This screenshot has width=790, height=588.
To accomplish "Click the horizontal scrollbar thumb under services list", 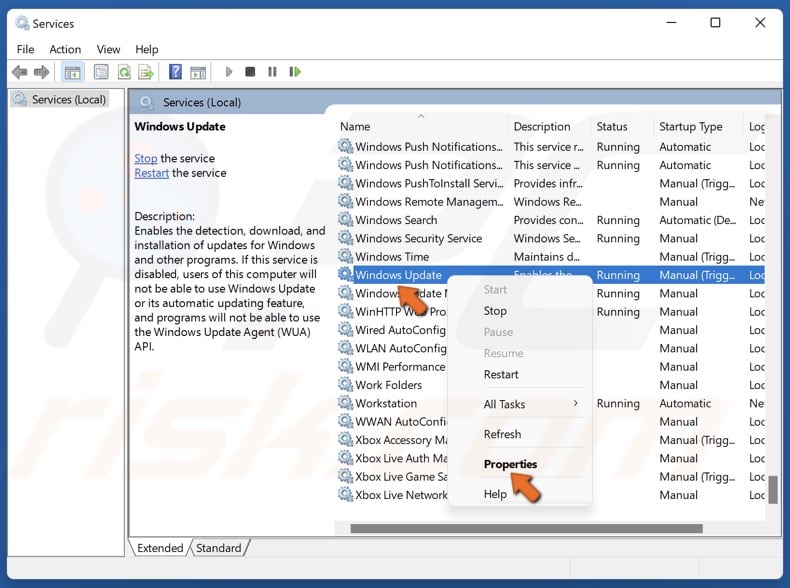I will click(x=526, y=528).
